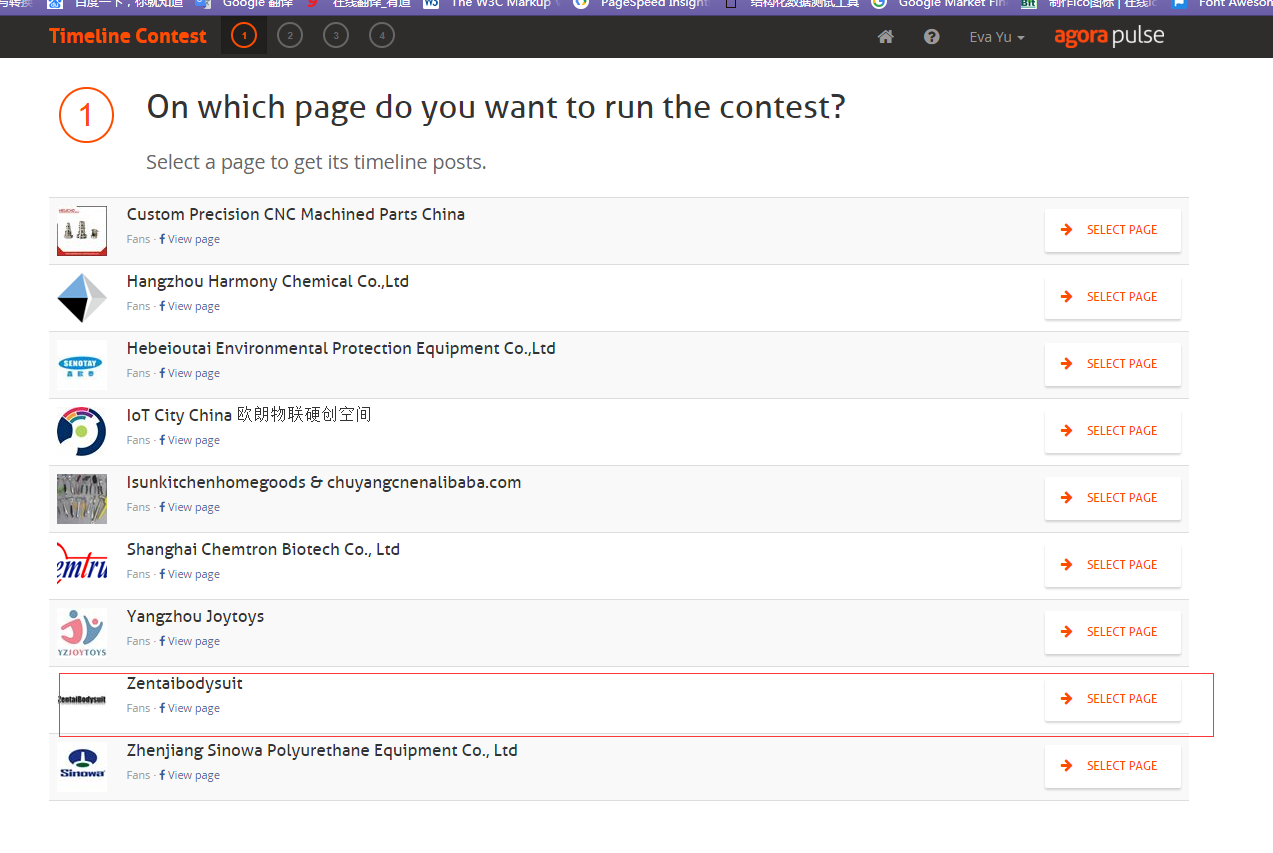Screen dimensions: 1273x853
Task: Select page for Zentaibodysuit
Action: click(x=1113, y=699)
